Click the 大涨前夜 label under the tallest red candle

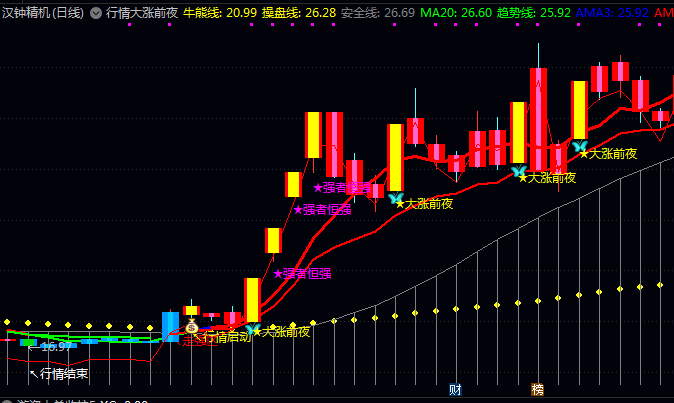click(547, 178)
